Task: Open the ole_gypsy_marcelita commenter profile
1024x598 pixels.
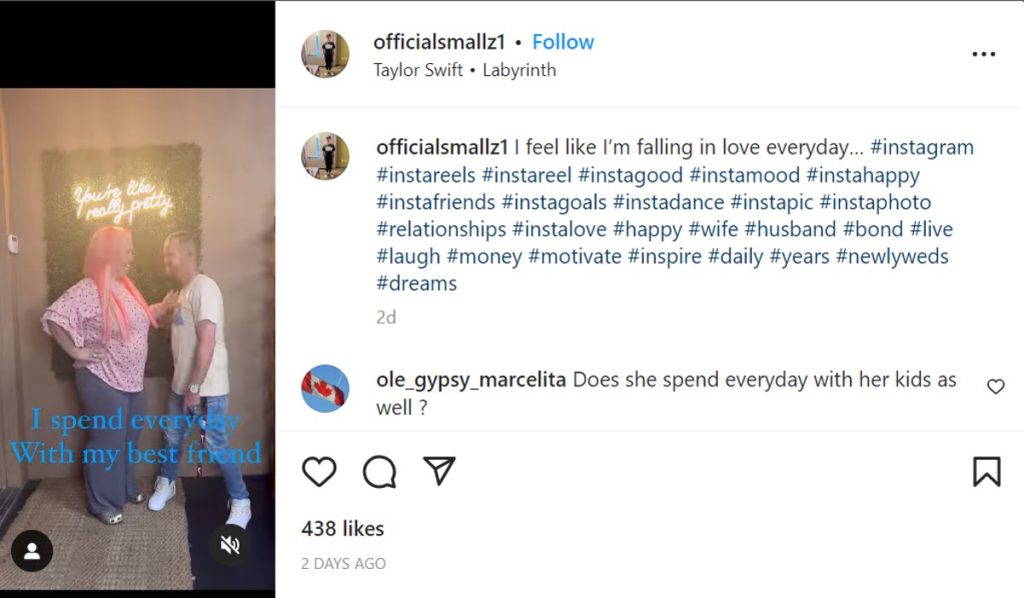Action: [470, 380]
